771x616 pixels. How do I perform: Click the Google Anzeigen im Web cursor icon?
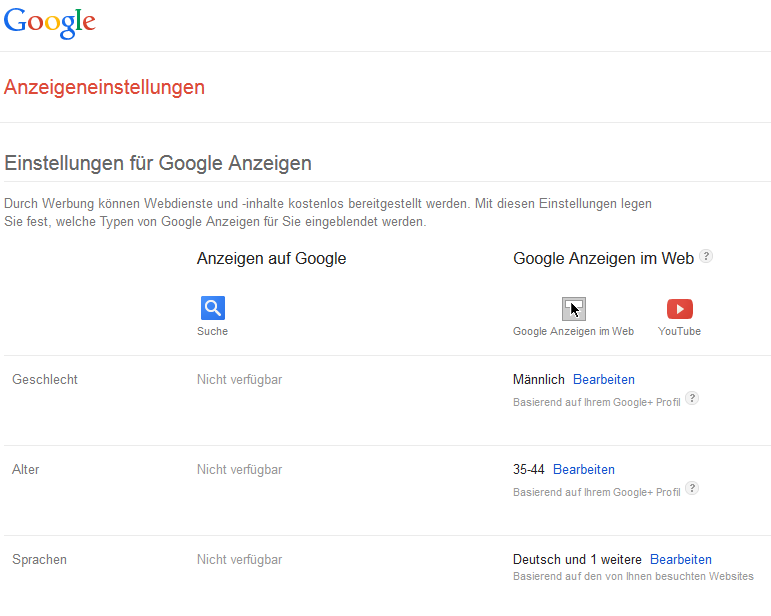point(574,309)
